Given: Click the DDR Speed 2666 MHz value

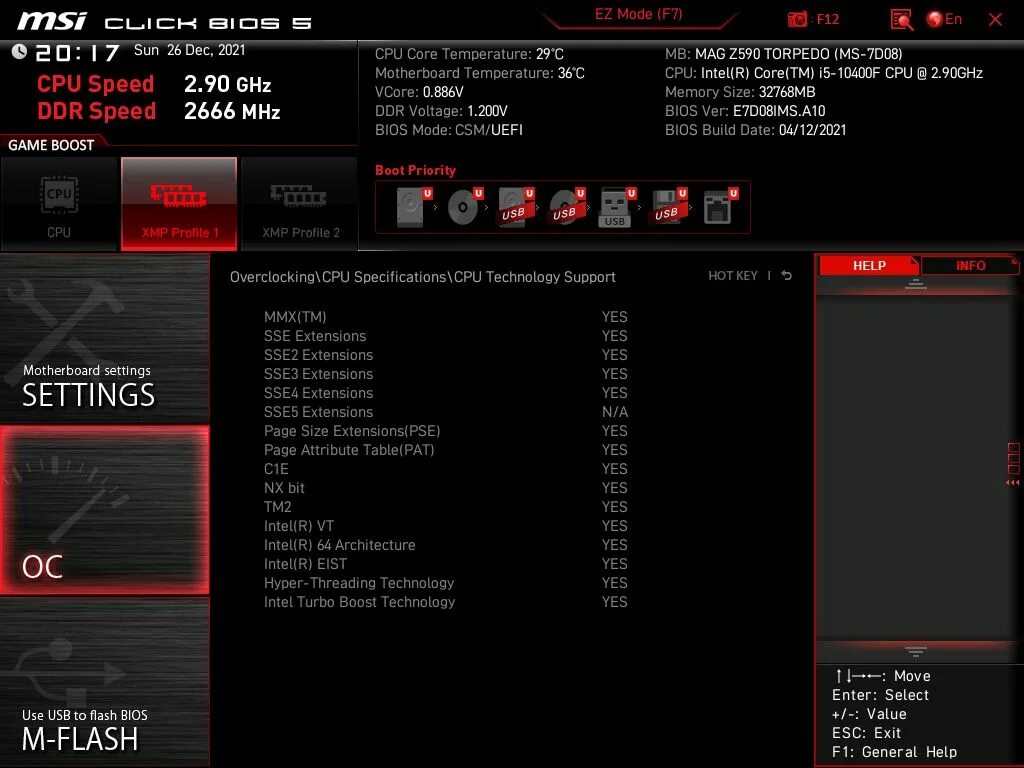Looking at the screenshot, I should tap(232, 111).
